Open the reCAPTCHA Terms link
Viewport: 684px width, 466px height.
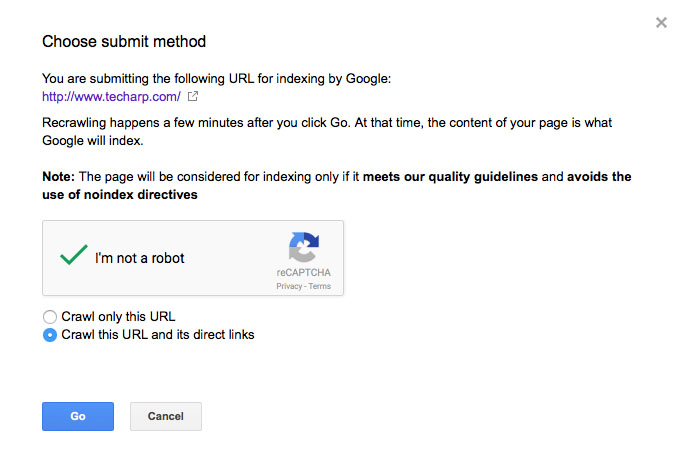[x=320, y=286]
